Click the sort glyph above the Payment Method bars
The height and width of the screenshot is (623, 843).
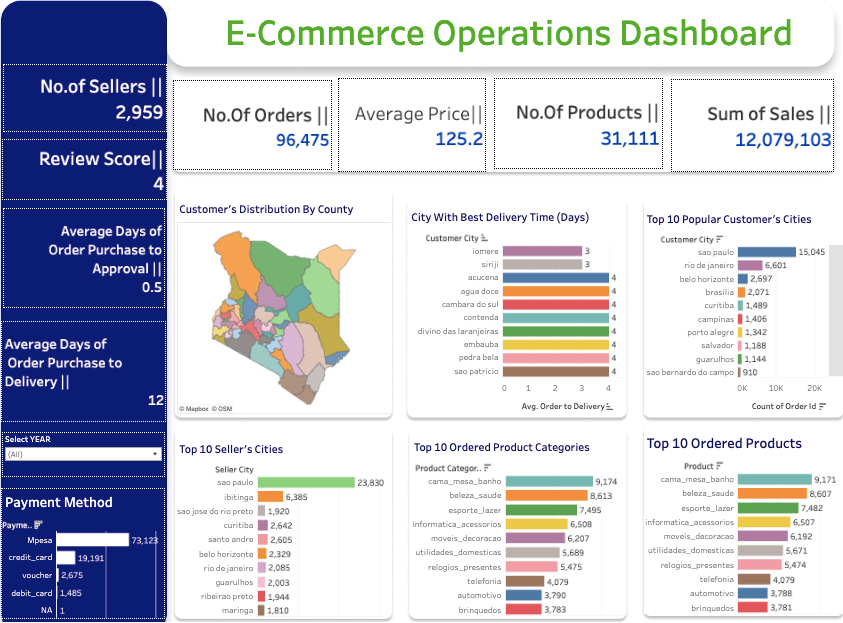(x=38, y=525)
